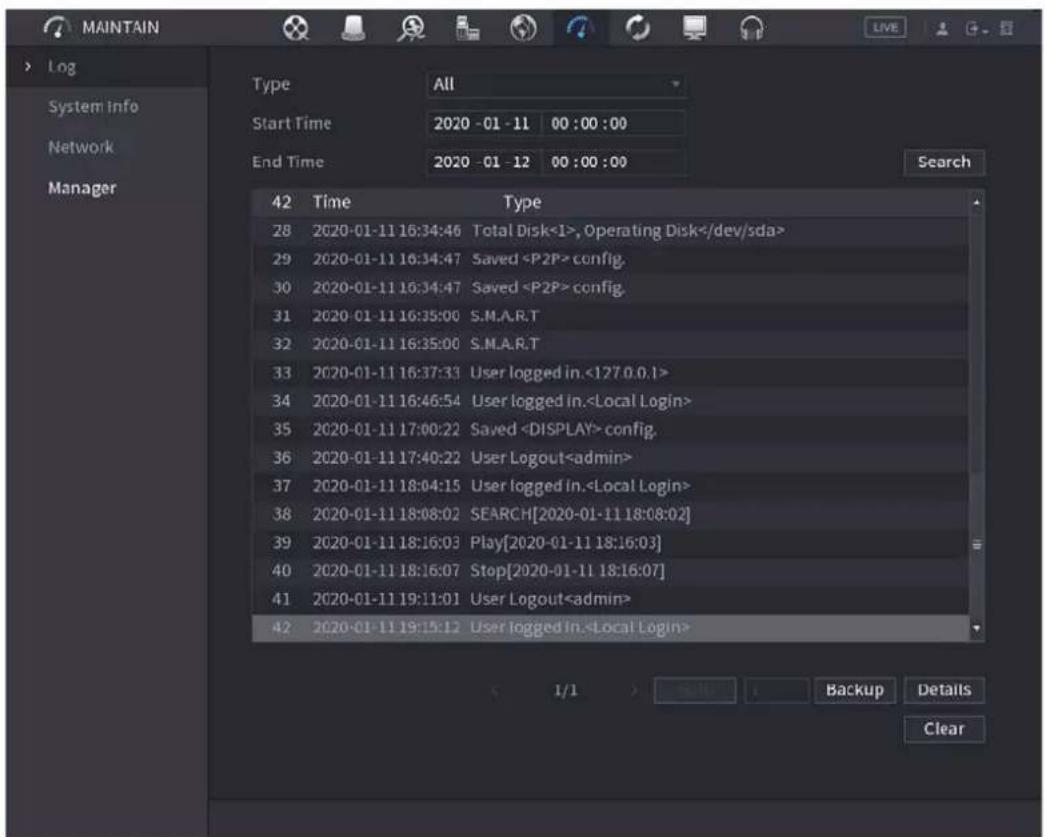Image resolution: width=1045 pixels, height=837 pixels.
Task: Click the Time column header
Action: point(332,202)
